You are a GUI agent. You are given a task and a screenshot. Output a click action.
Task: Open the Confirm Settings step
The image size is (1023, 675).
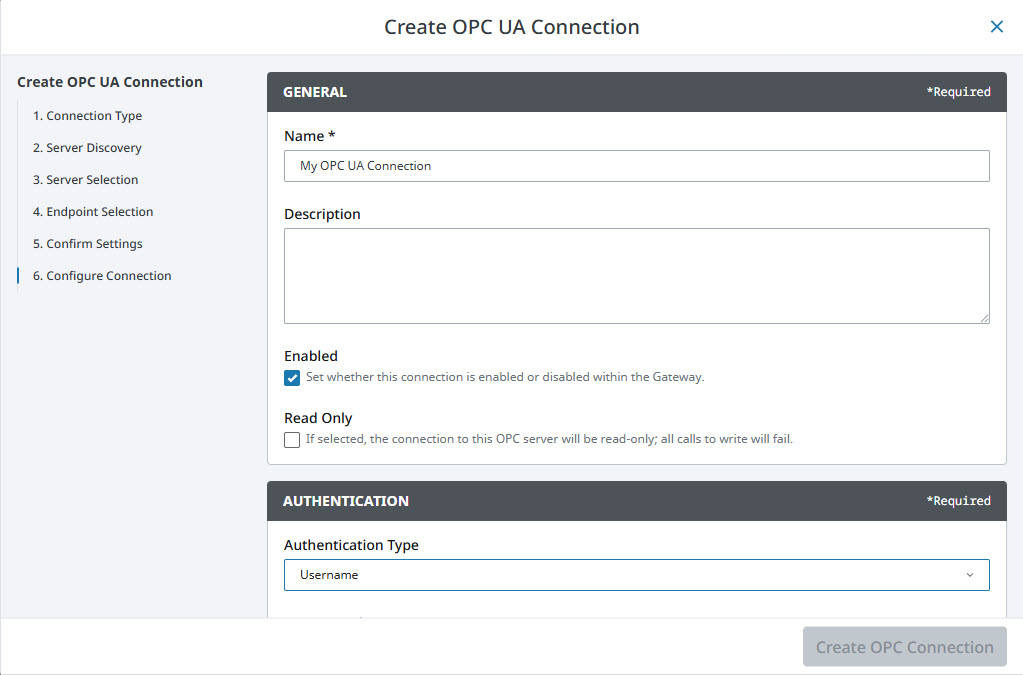88,243
